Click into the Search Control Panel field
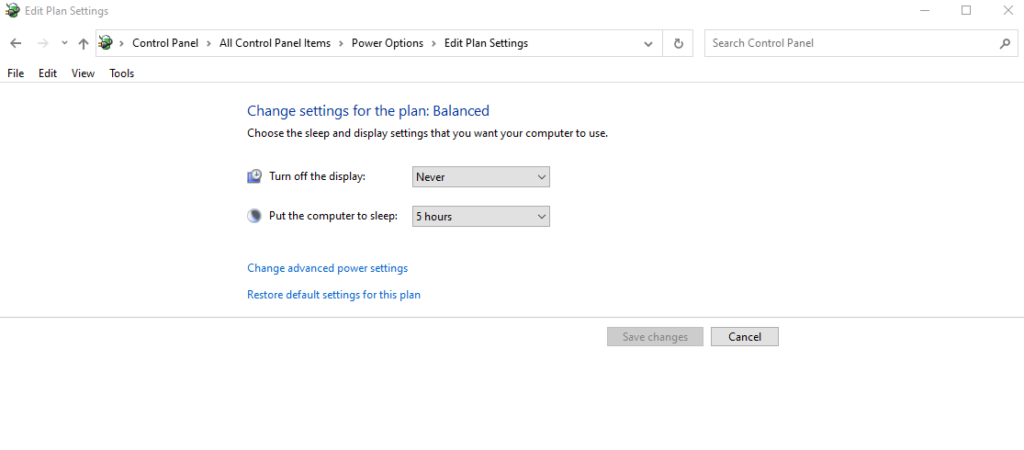1024x450 pixels. coord(850,44)
